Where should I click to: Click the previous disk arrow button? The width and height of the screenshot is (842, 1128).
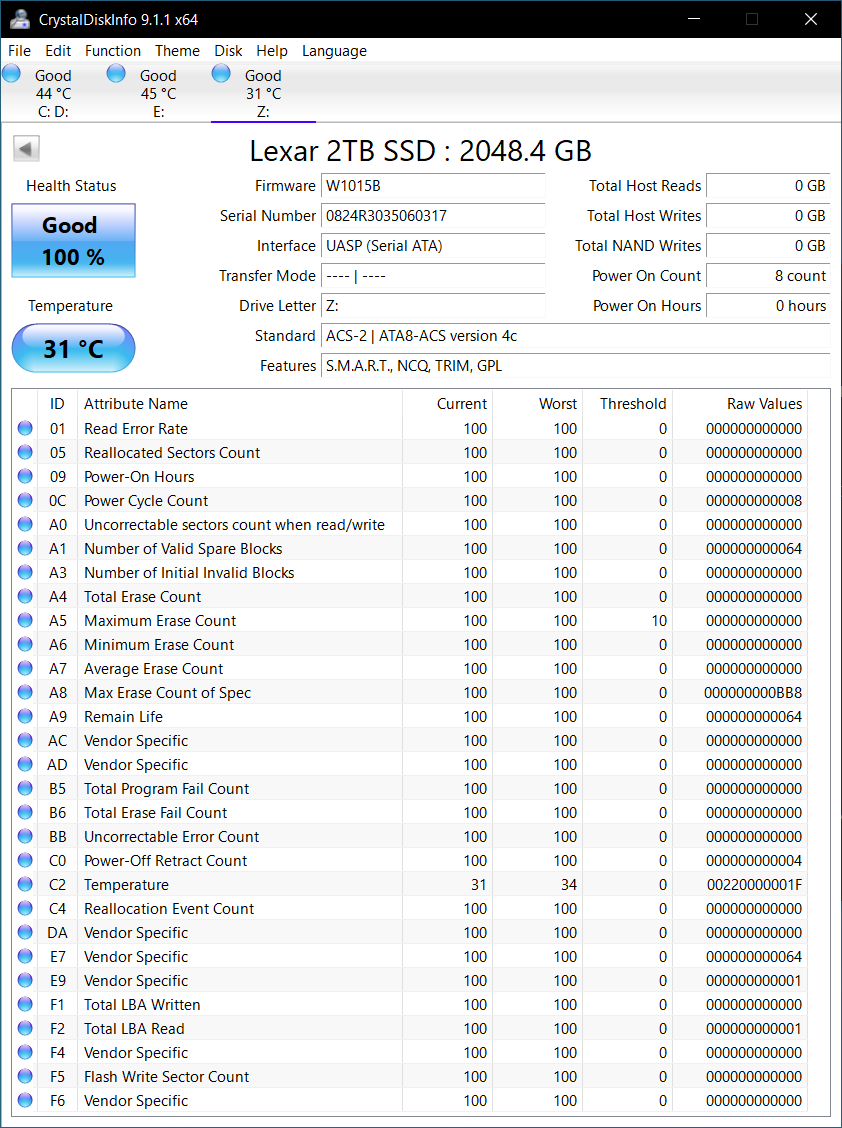pos(26,149)
